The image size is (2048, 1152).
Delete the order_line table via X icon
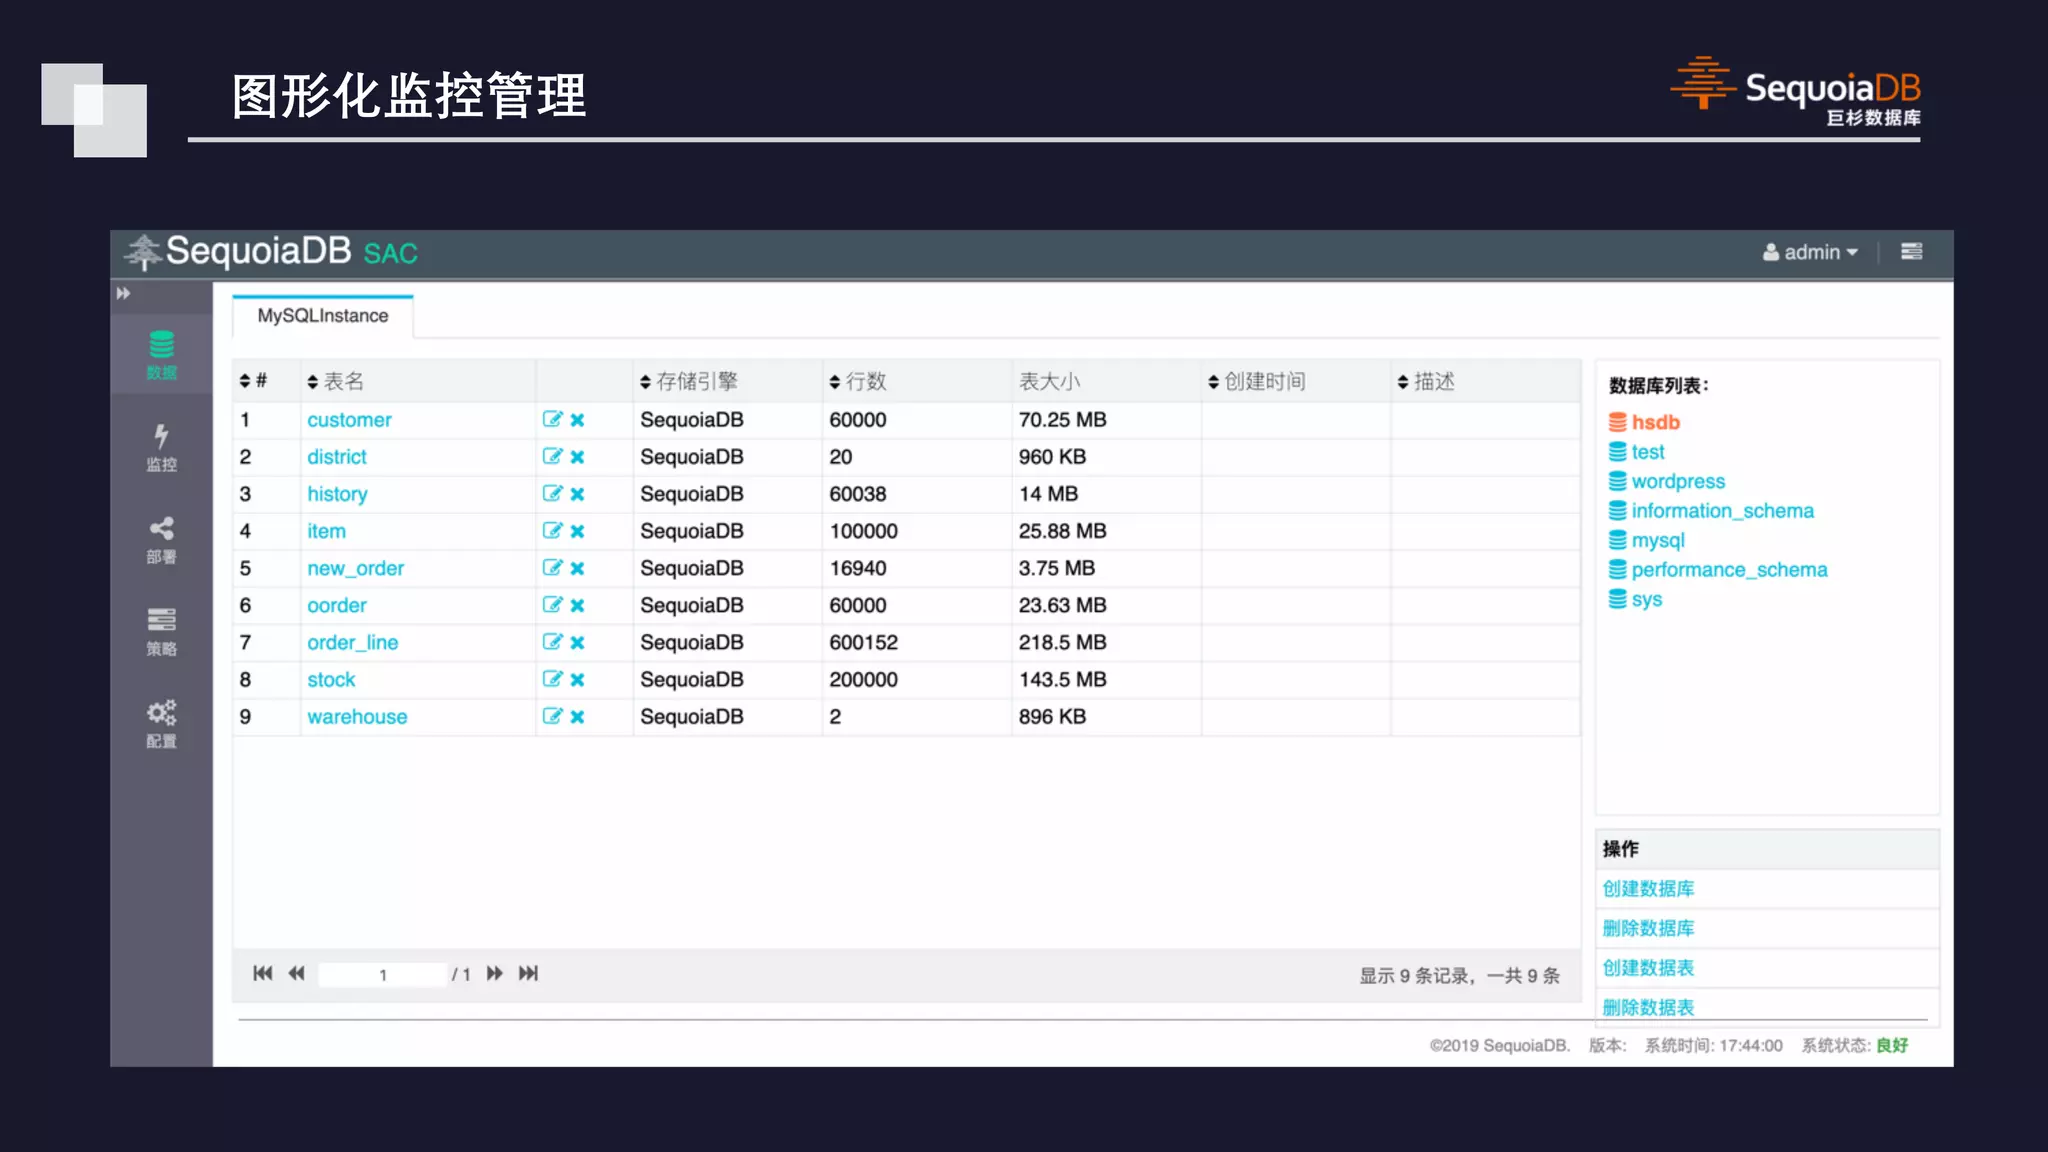coord(577,643)
